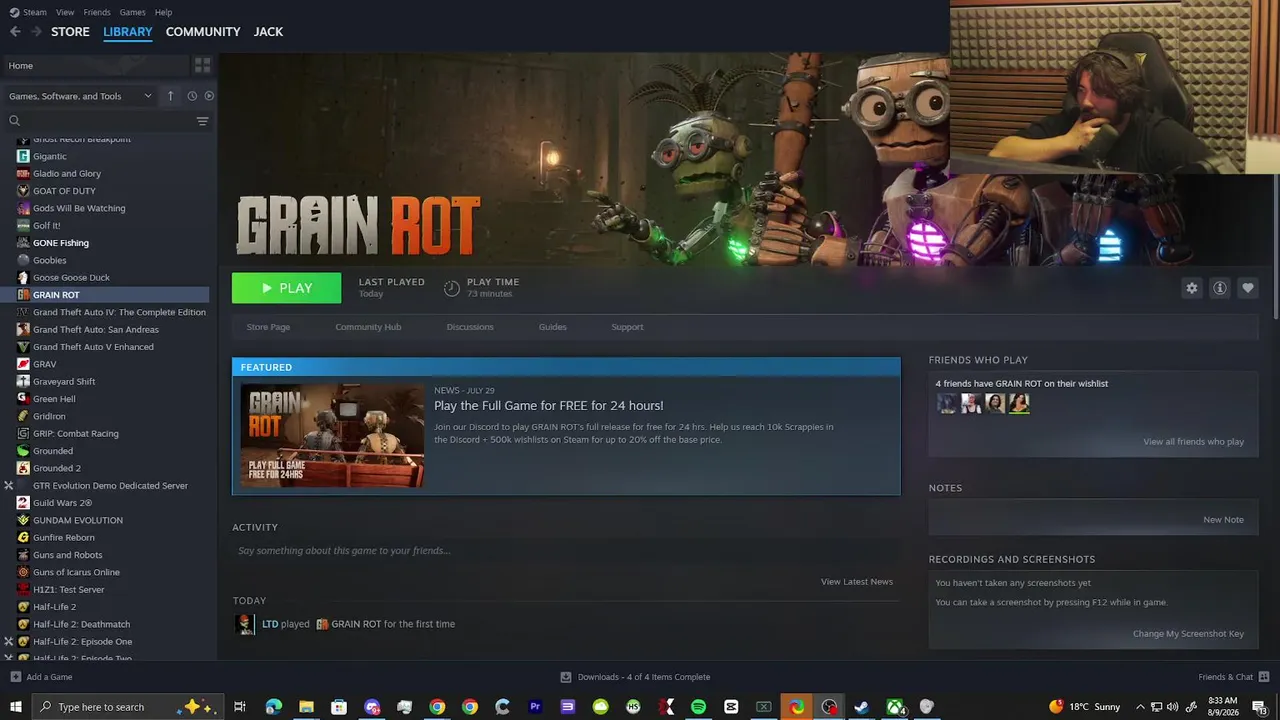Screen dimensions: 1280x720
Task: Go back using the back arrow
Action: click(x=15, y=32)
